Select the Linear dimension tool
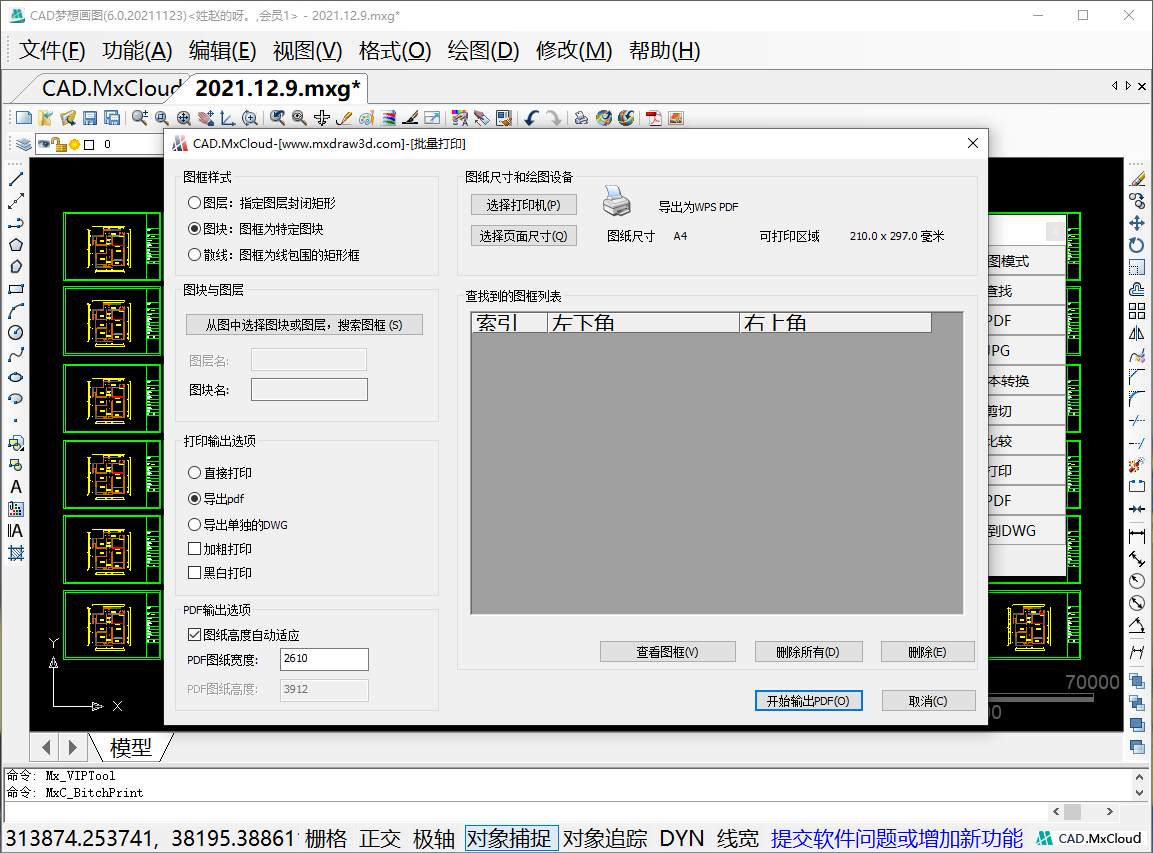 (x=1137, y=536)
